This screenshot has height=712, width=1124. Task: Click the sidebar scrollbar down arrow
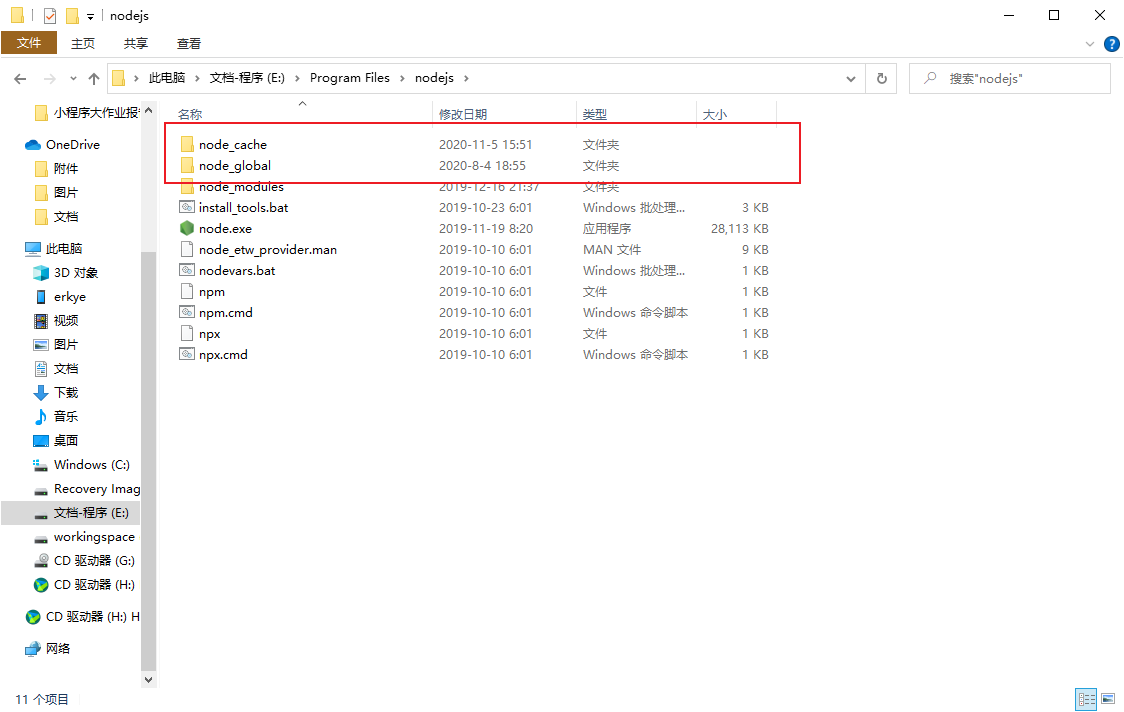point(148,680)
